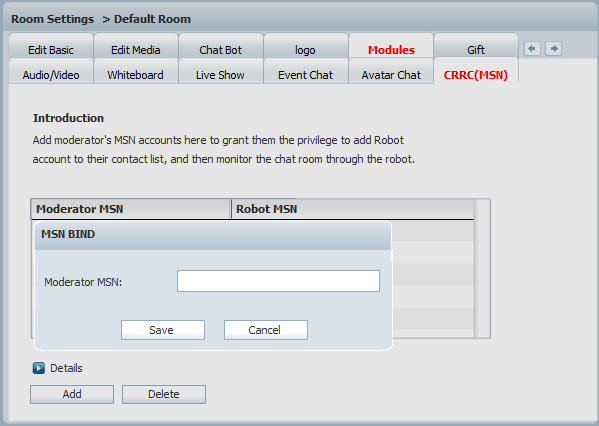Click the moderator table vertical scrollbar
Viewport: 599px width, 426px height.
[x=482, y=268]
